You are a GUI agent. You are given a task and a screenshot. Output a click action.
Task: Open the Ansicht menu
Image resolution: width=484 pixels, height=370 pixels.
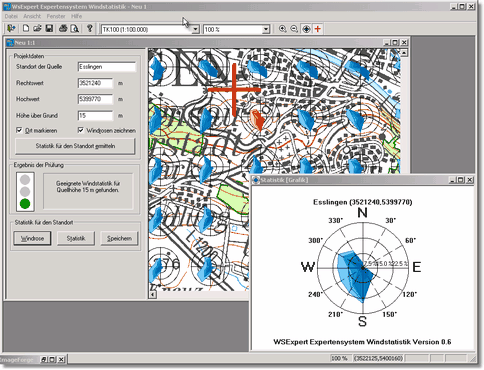(x=32, y=16)
